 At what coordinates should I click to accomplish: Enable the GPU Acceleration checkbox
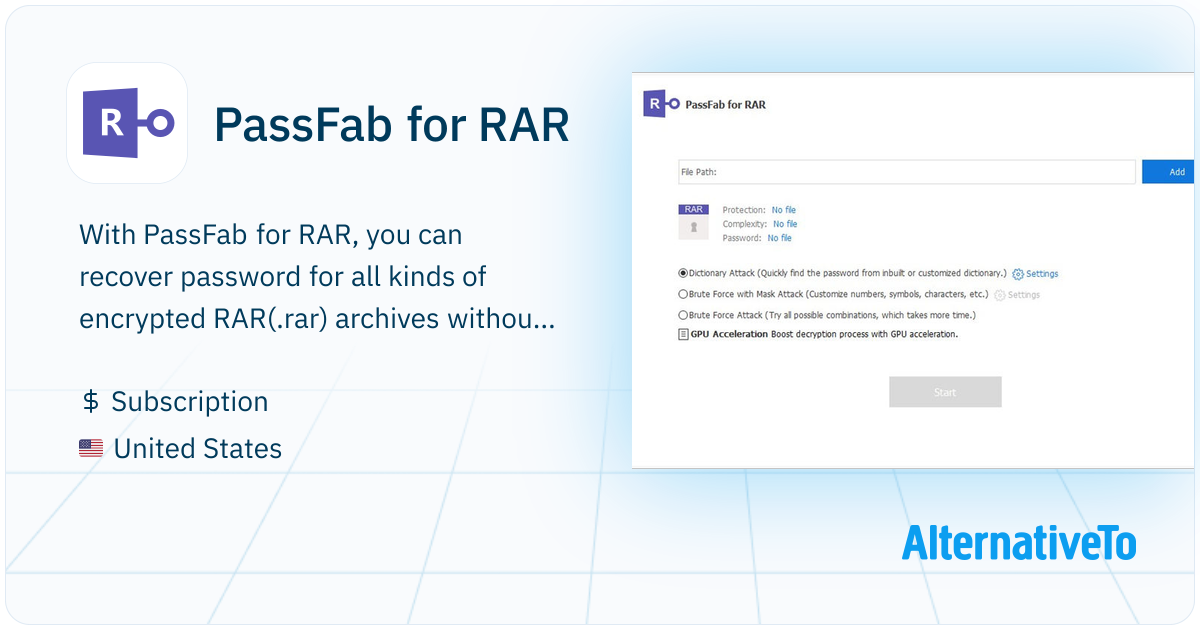[683, 335]
